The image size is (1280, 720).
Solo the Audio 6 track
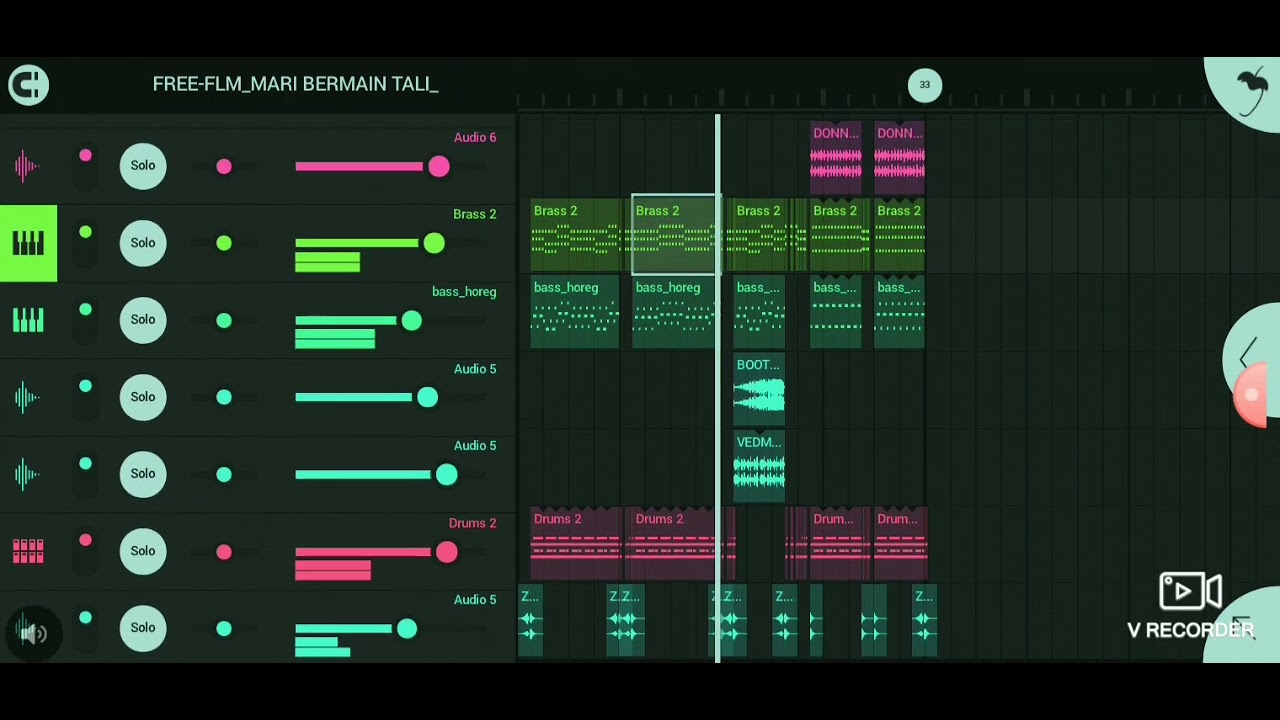pyautogui.click(x=143, y=166)
